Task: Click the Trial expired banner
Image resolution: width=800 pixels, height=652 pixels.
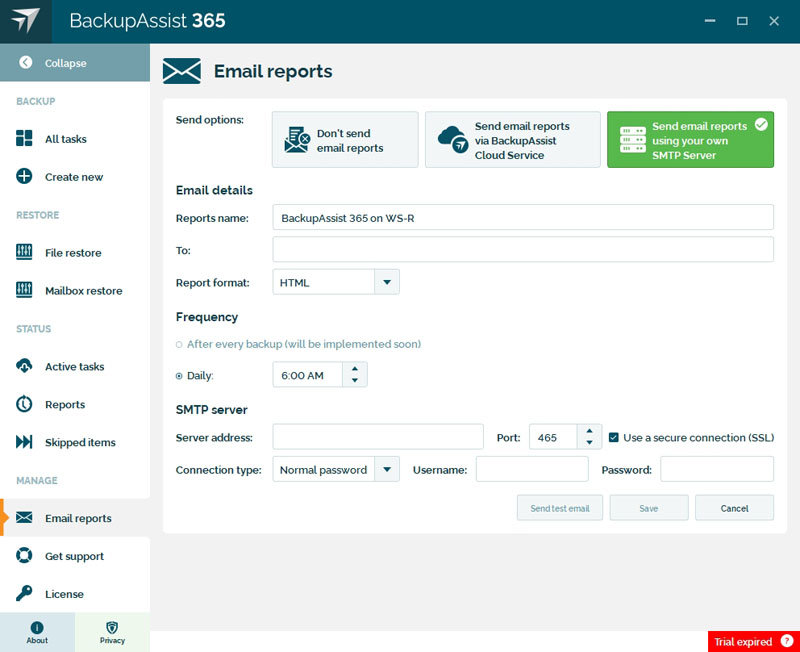Action: point(754,641)
